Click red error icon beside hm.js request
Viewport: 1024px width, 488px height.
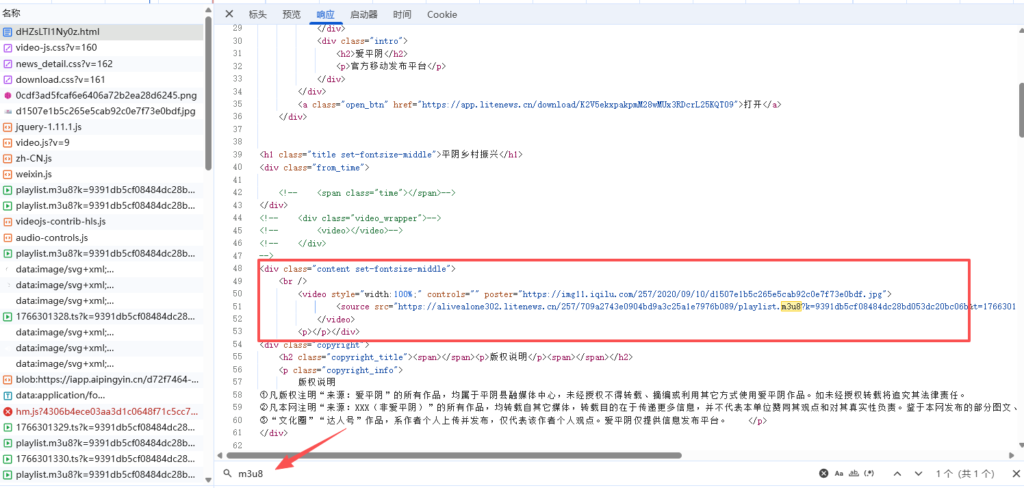click(x=8, y=412)
